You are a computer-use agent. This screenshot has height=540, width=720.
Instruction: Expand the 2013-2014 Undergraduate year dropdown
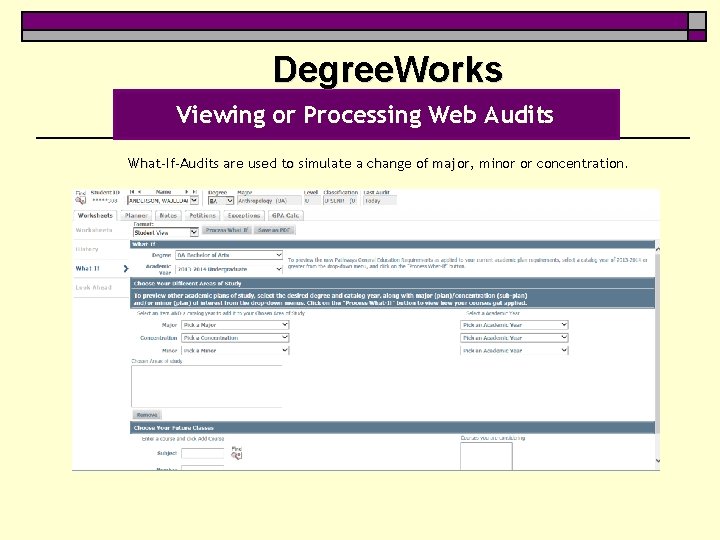[229, 269]
